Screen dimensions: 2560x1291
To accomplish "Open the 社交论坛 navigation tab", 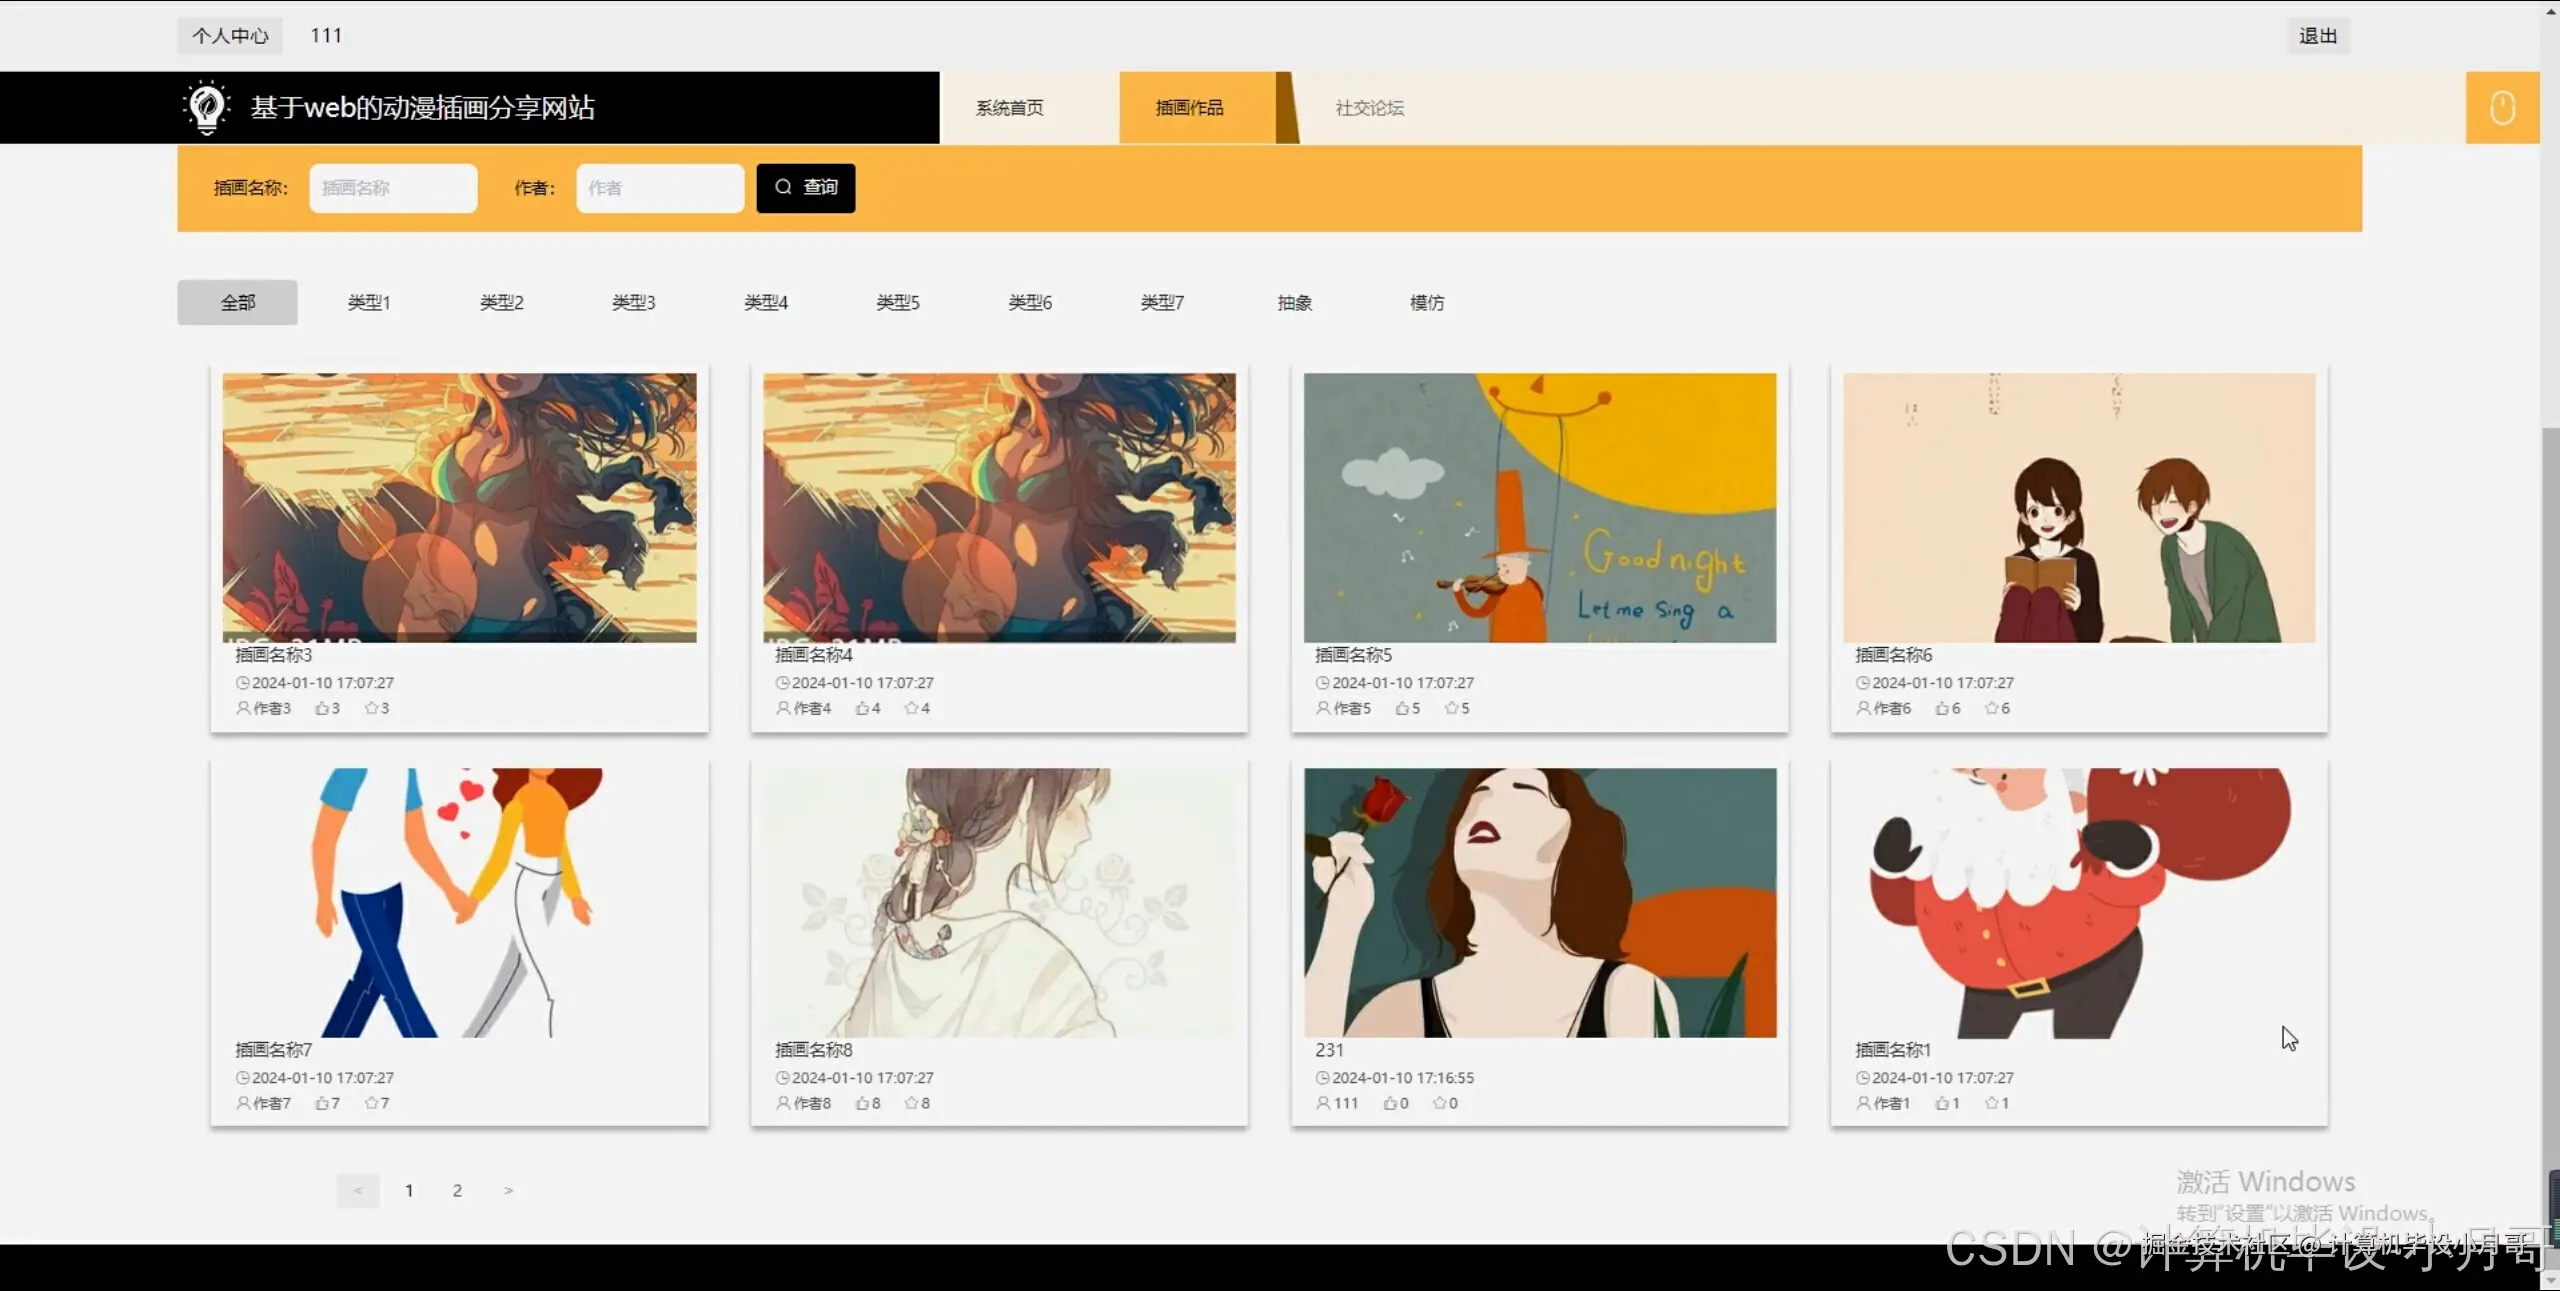I will coord(1369,108).
